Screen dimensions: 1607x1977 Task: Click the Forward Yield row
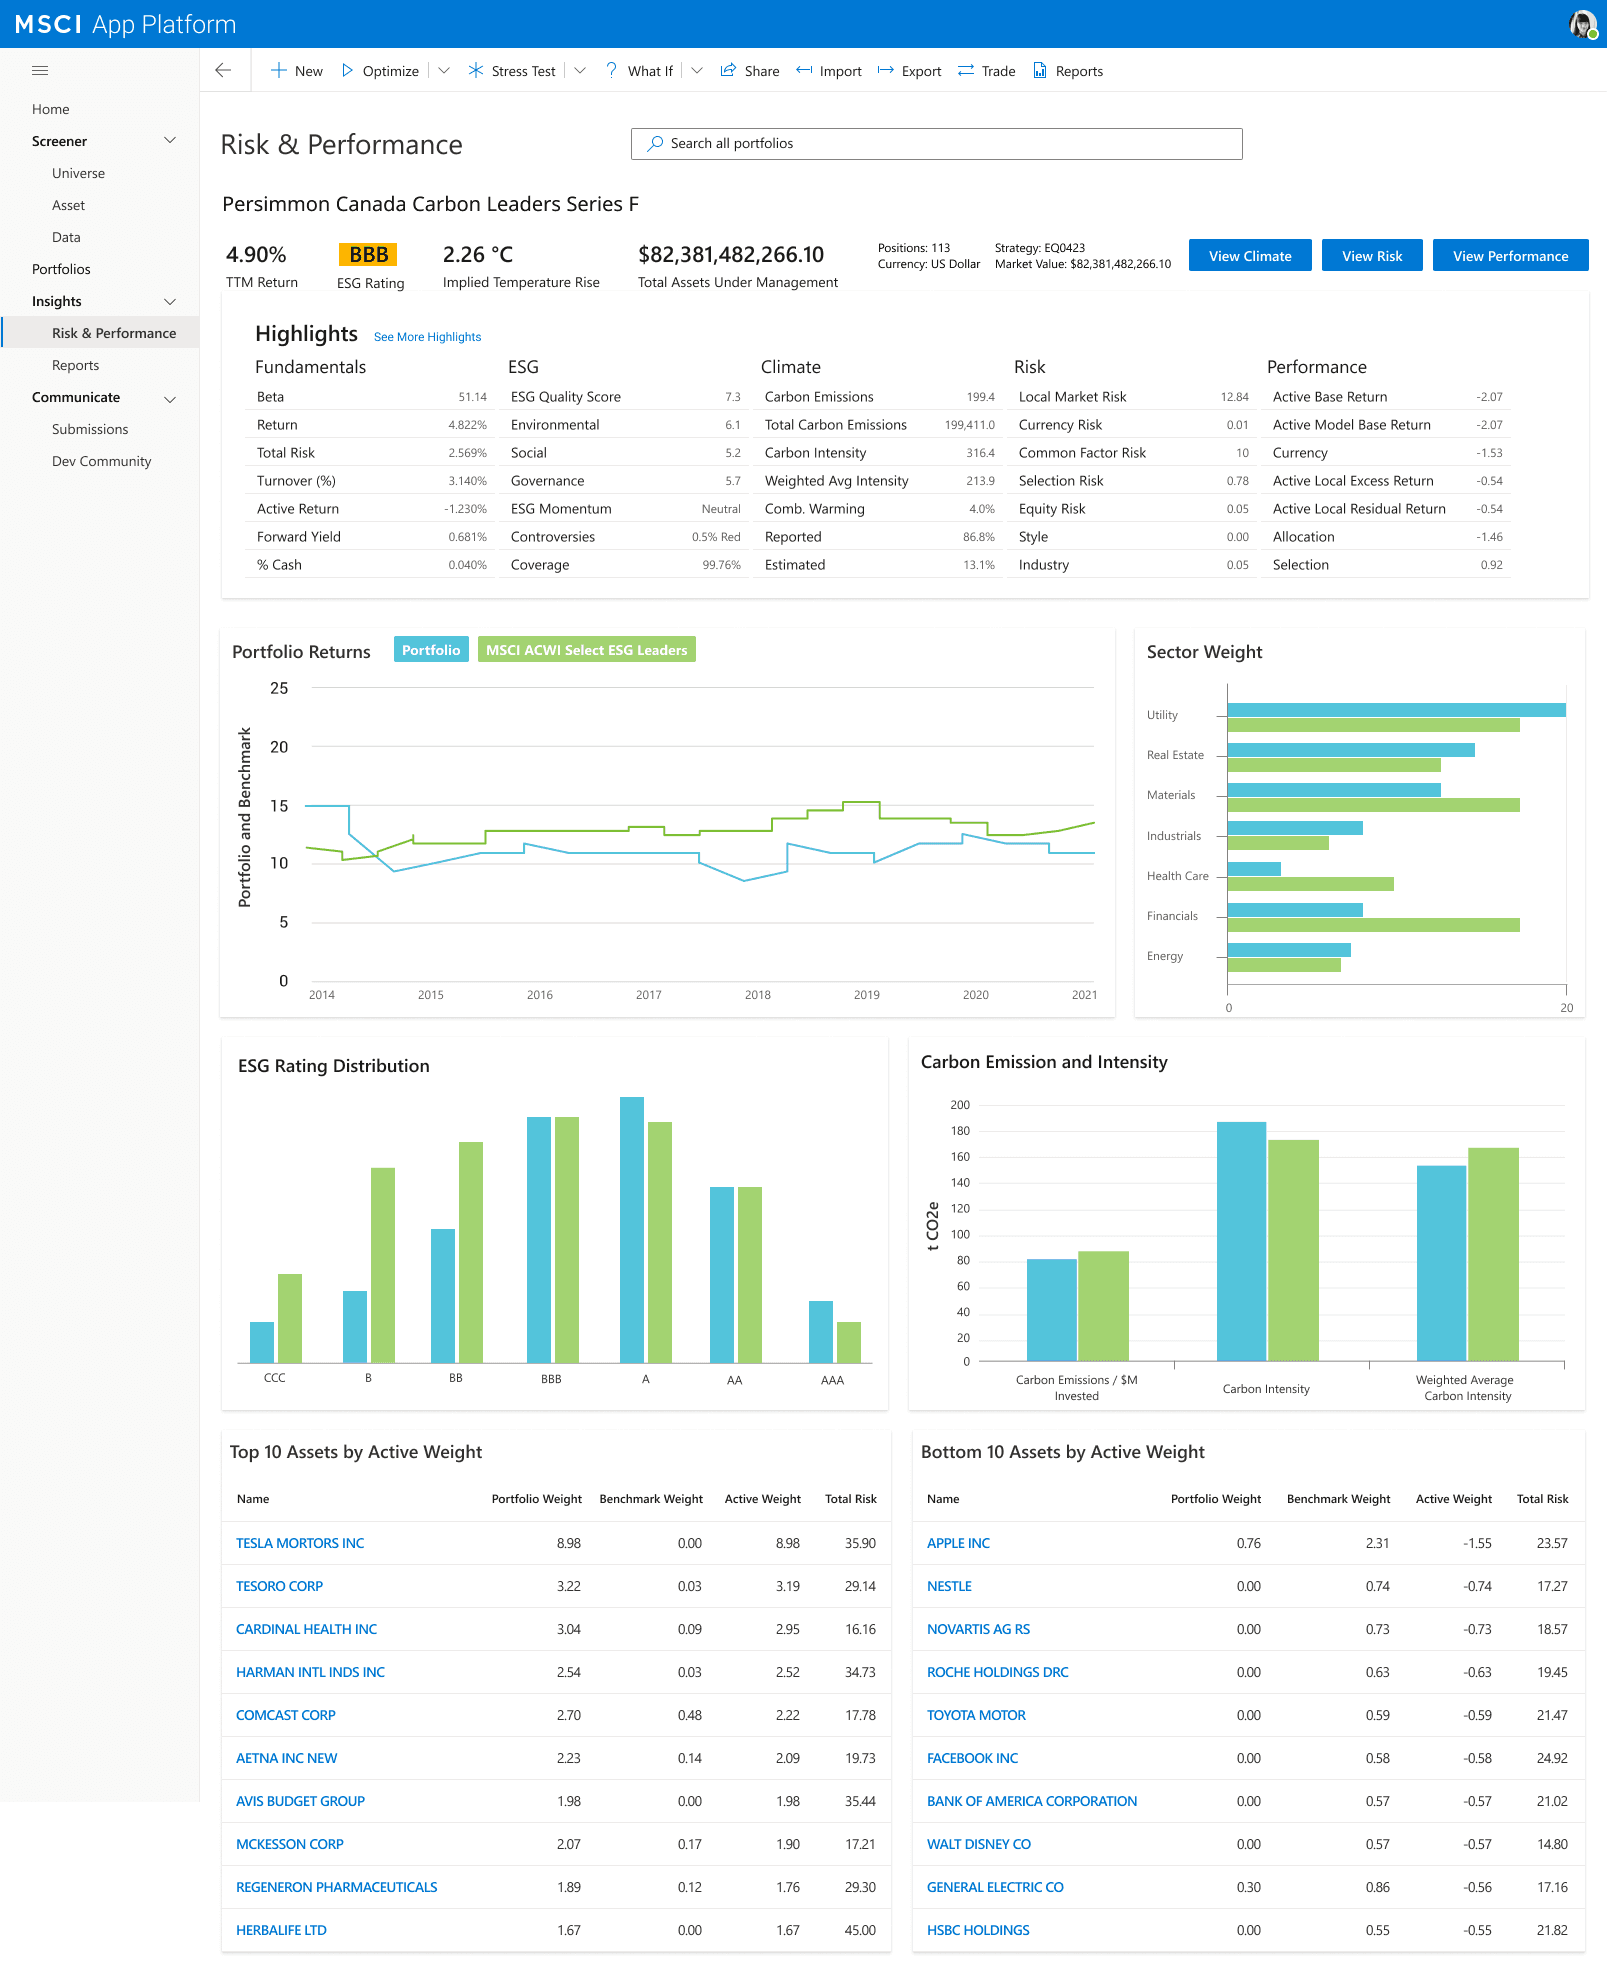point(372,537)
